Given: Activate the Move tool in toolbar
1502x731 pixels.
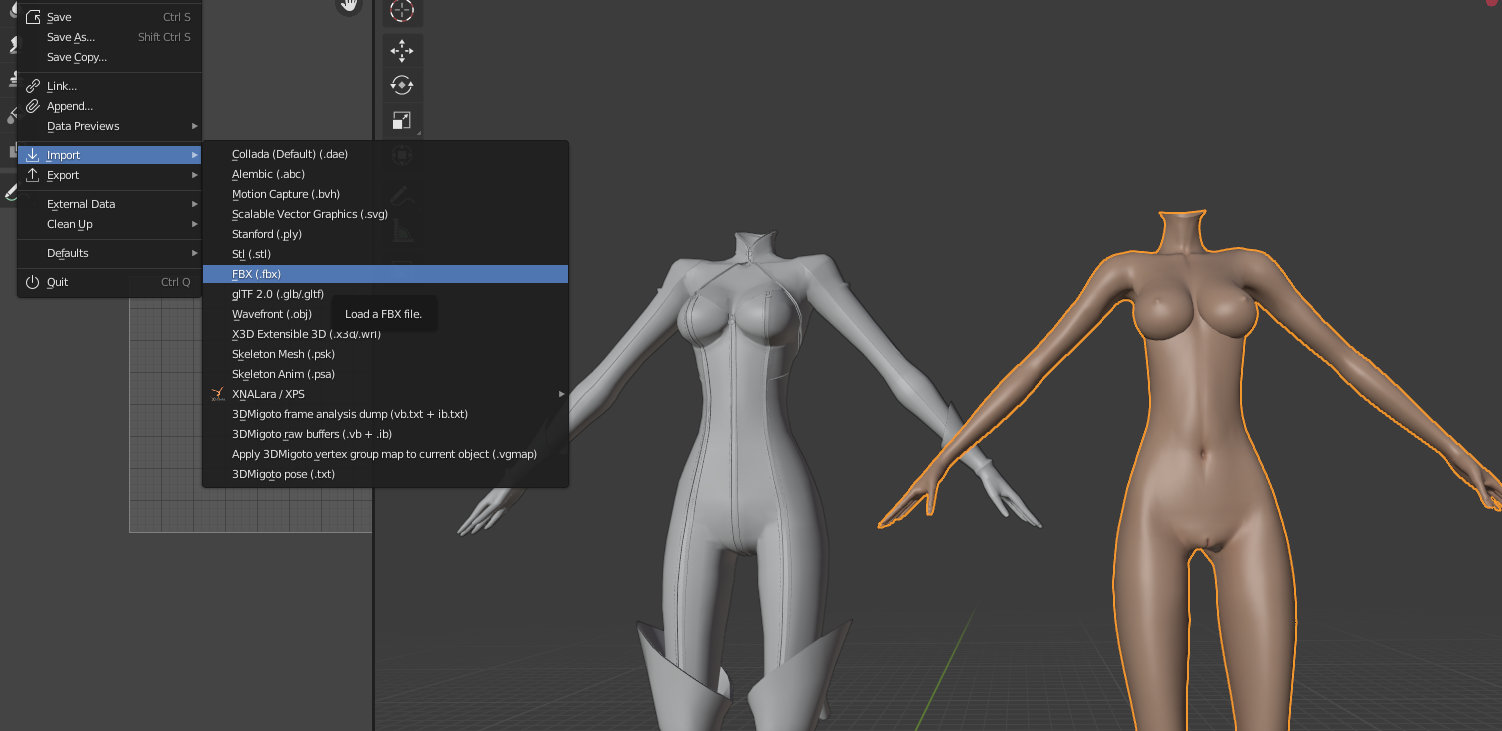Looking at the screenshot, I should coord(402,50).
